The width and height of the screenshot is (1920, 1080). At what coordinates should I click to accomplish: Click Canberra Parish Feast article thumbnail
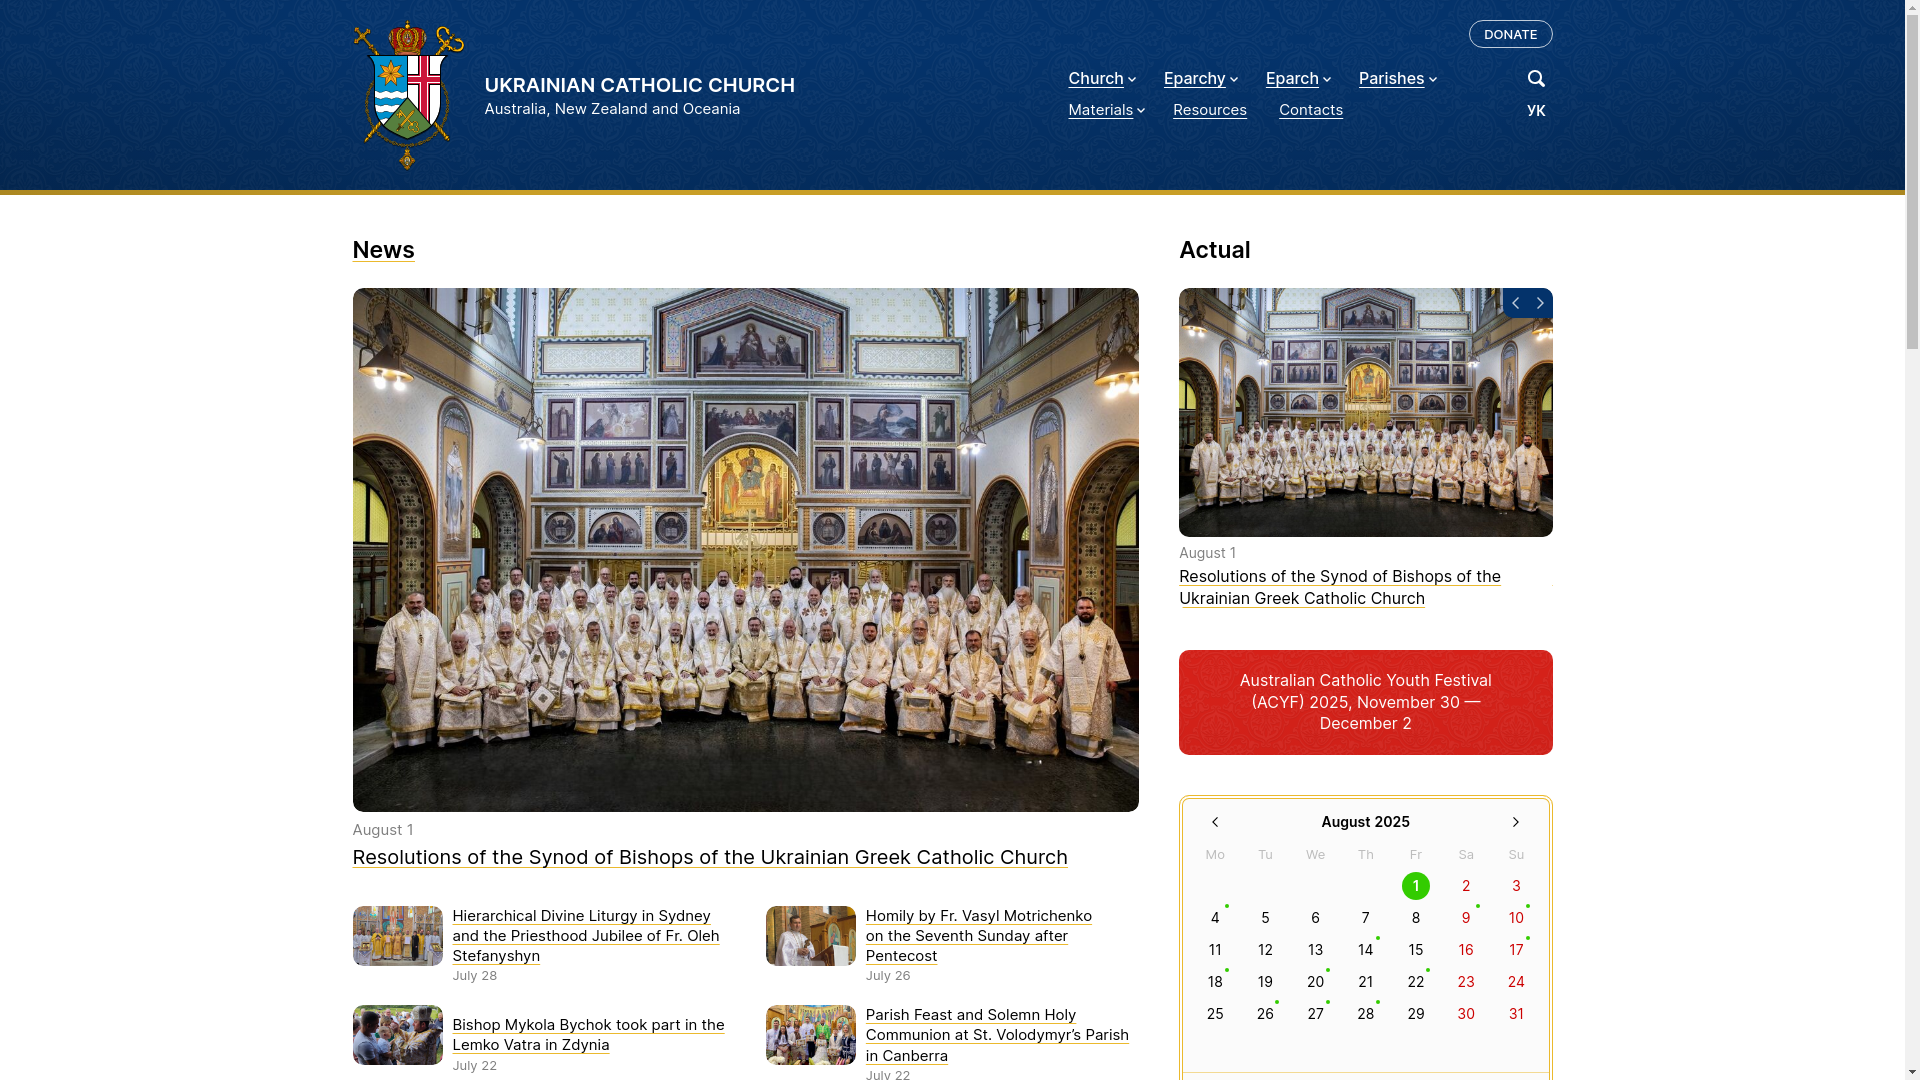coord(811,1035)
